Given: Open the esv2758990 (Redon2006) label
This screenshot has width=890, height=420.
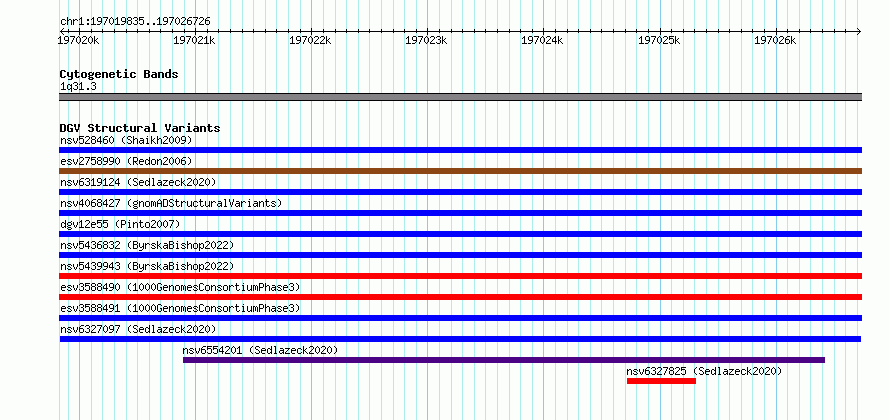Looking at the screenshot, I should tap(126, 161).
